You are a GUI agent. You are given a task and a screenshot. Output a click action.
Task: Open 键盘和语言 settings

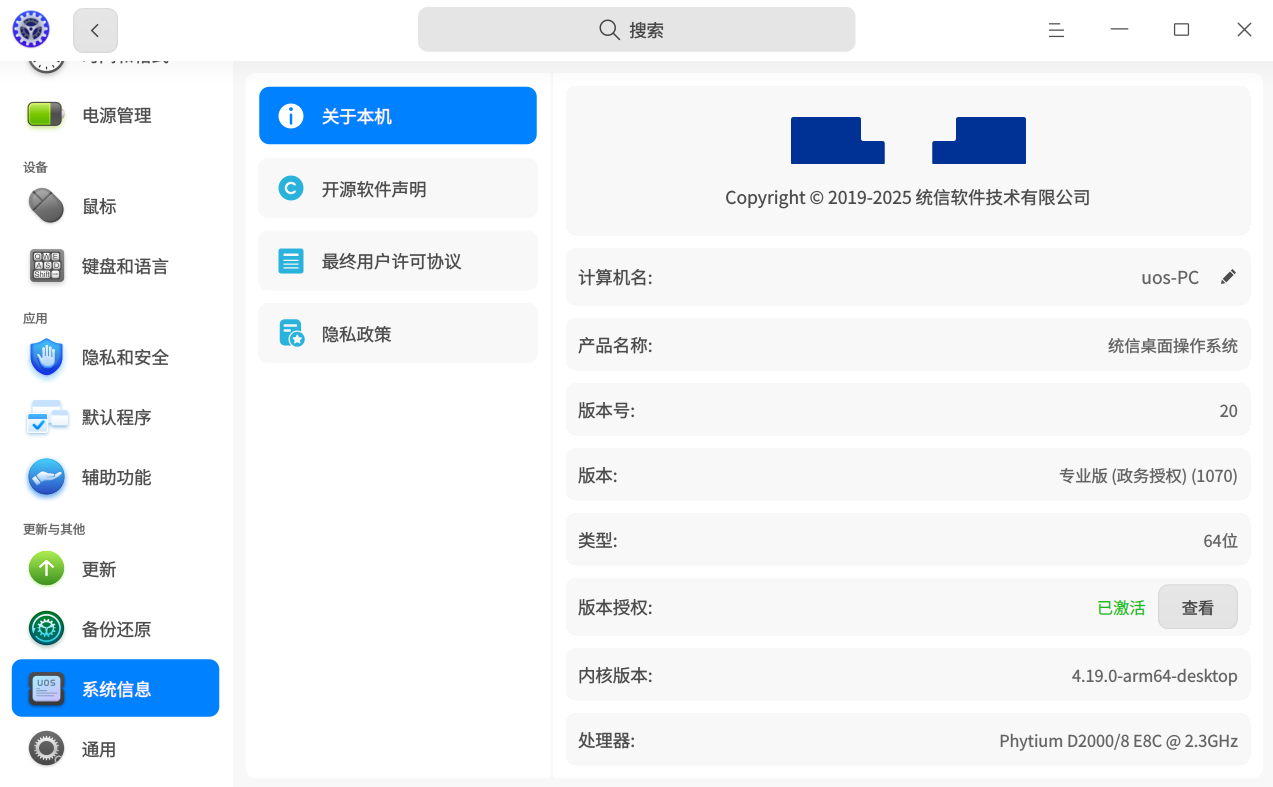(115, 266)
